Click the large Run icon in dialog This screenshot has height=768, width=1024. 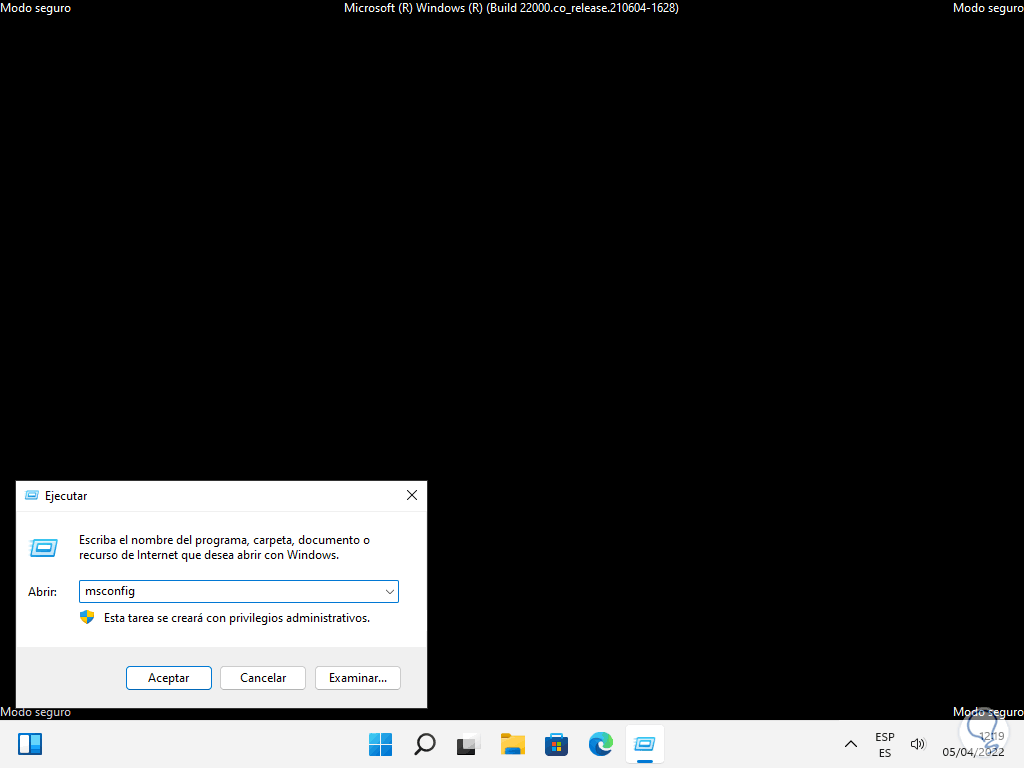click(44, 547)
